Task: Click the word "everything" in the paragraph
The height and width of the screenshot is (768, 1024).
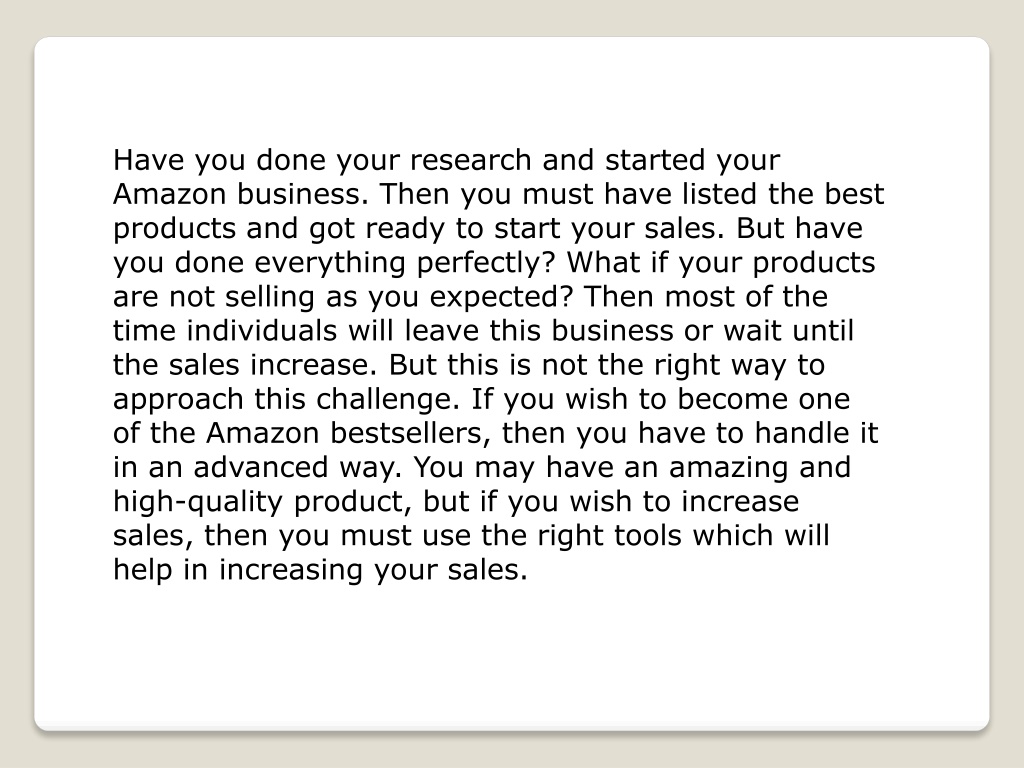Action: pos(330,263)
